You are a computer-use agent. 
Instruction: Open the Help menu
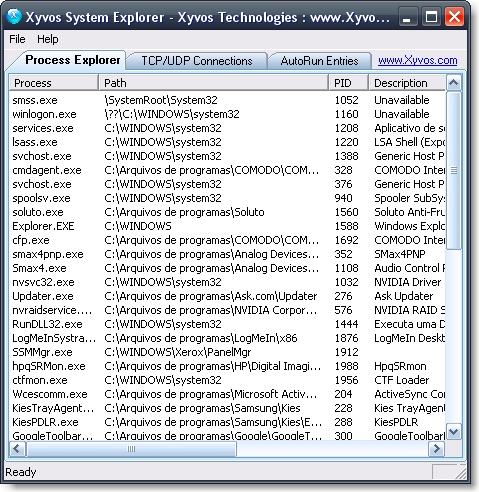(x=47, y=39)
